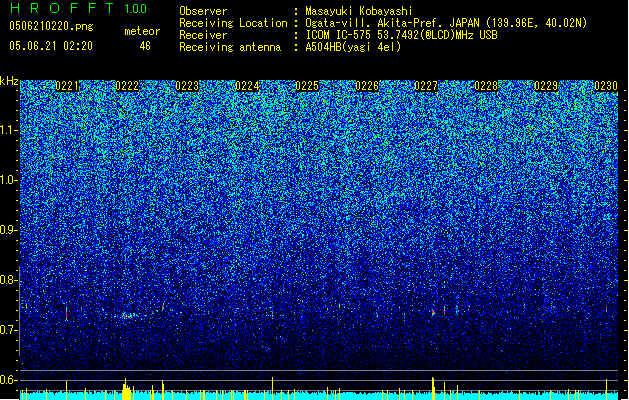629x400 pixels.
Task: Click the meteor count value 46
Action: tap(145, 46)
